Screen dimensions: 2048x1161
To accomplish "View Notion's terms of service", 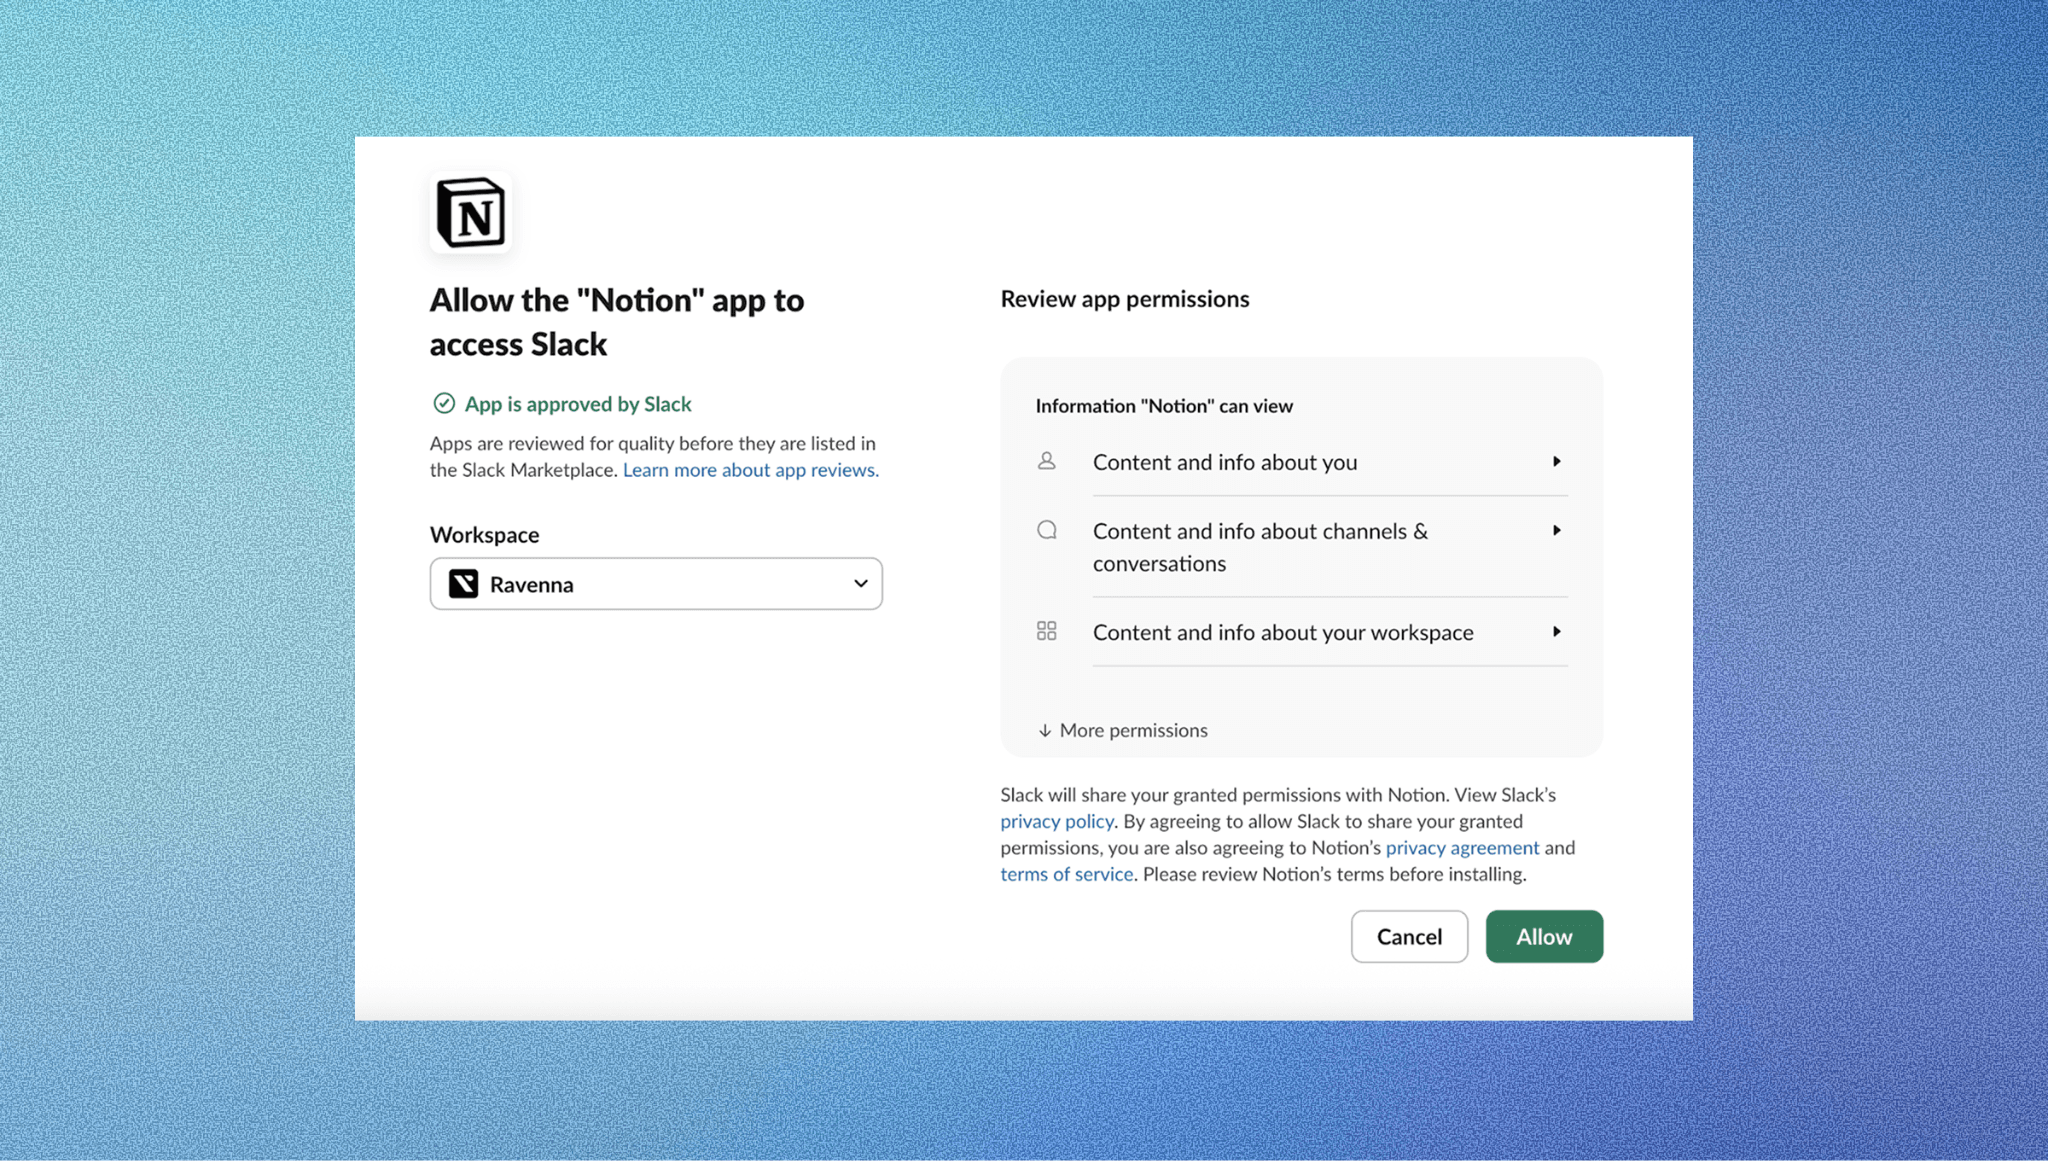I will 1066,873.
